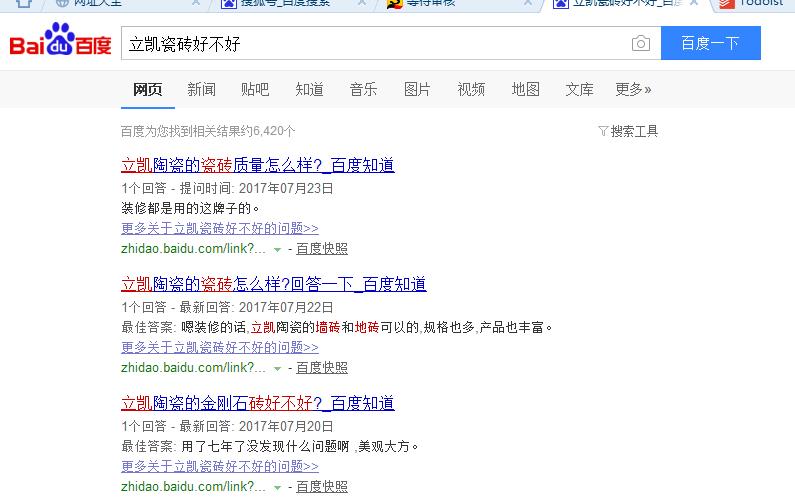The height and width of the screenshot is (503, 795).
Task: Expand URL dropdown arrow of 瓷砖质量怎么样 result
Action: click(277, 249)
